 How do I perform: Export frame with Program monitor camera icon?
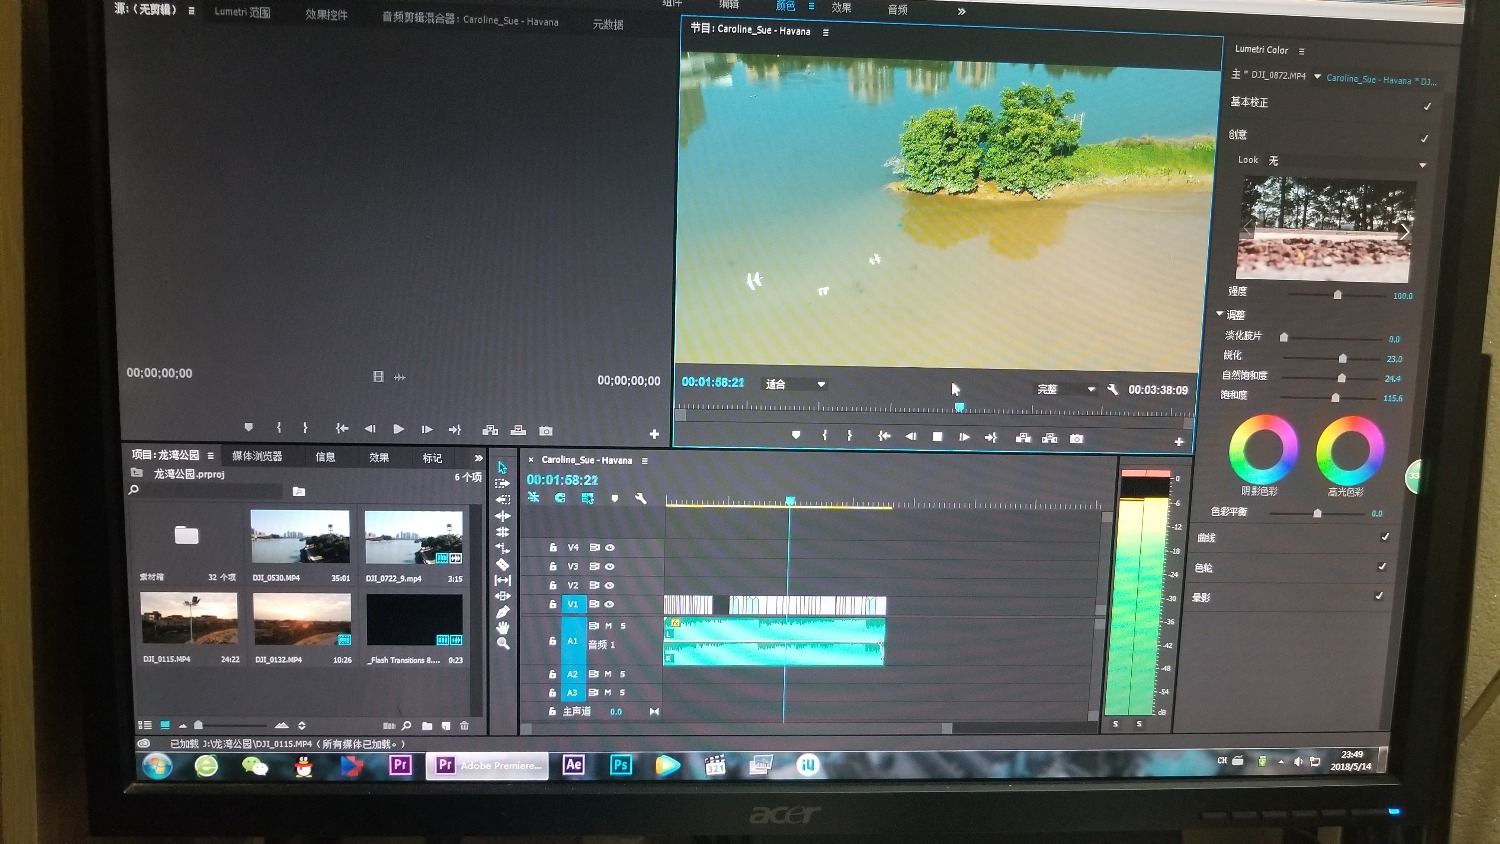click(x=1076, y=438)
